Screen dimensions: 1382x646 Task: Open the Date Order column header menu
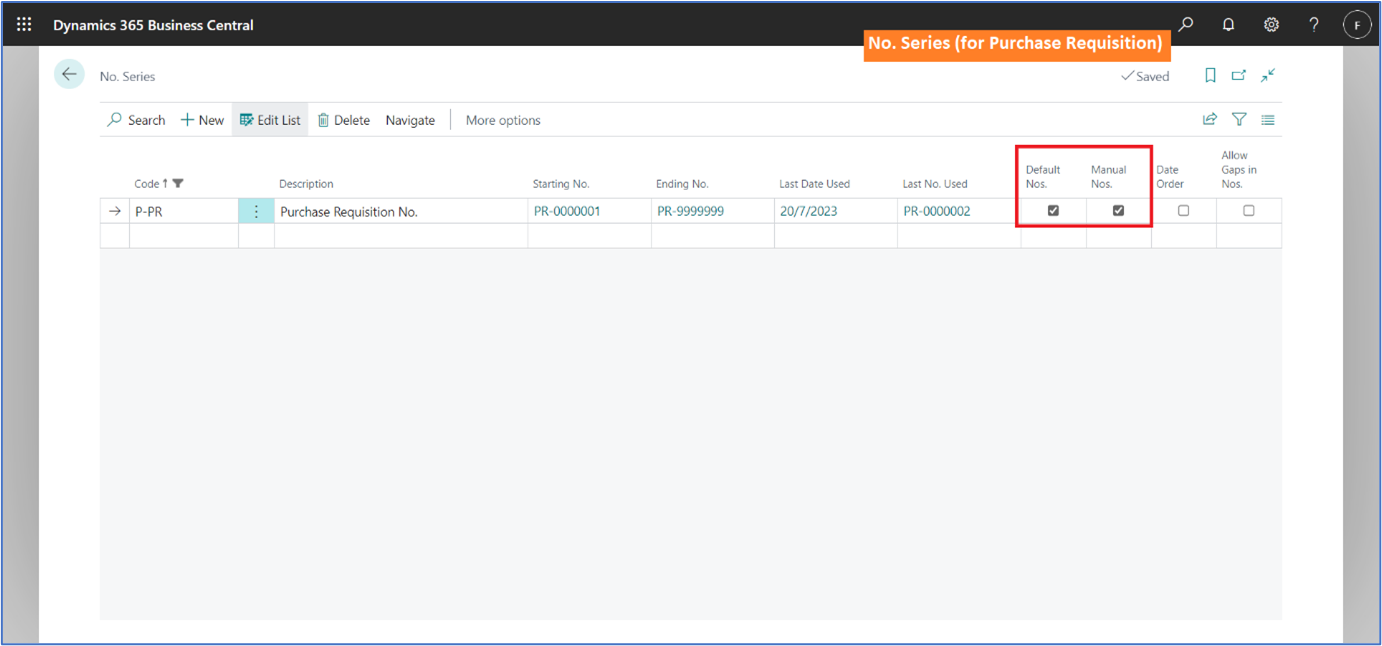click(1170, 177)
